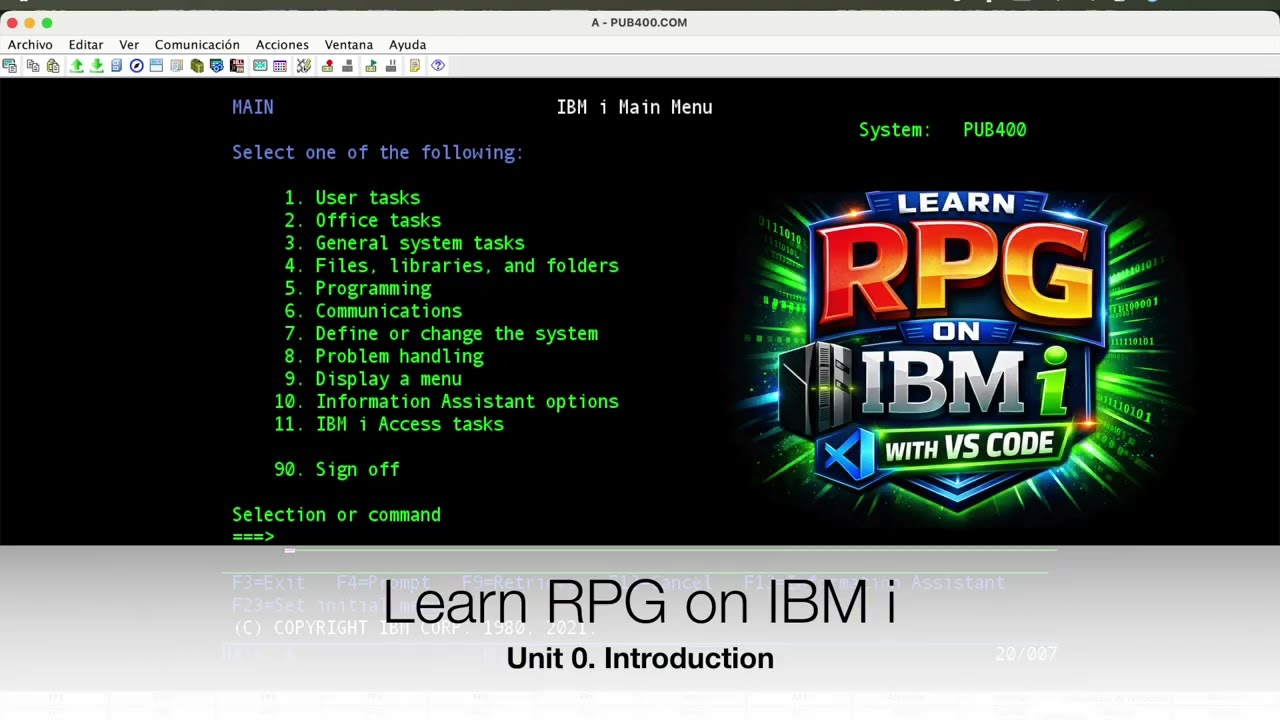Click option 90 Sign off

pyautogui.click(x=337, y=470)
